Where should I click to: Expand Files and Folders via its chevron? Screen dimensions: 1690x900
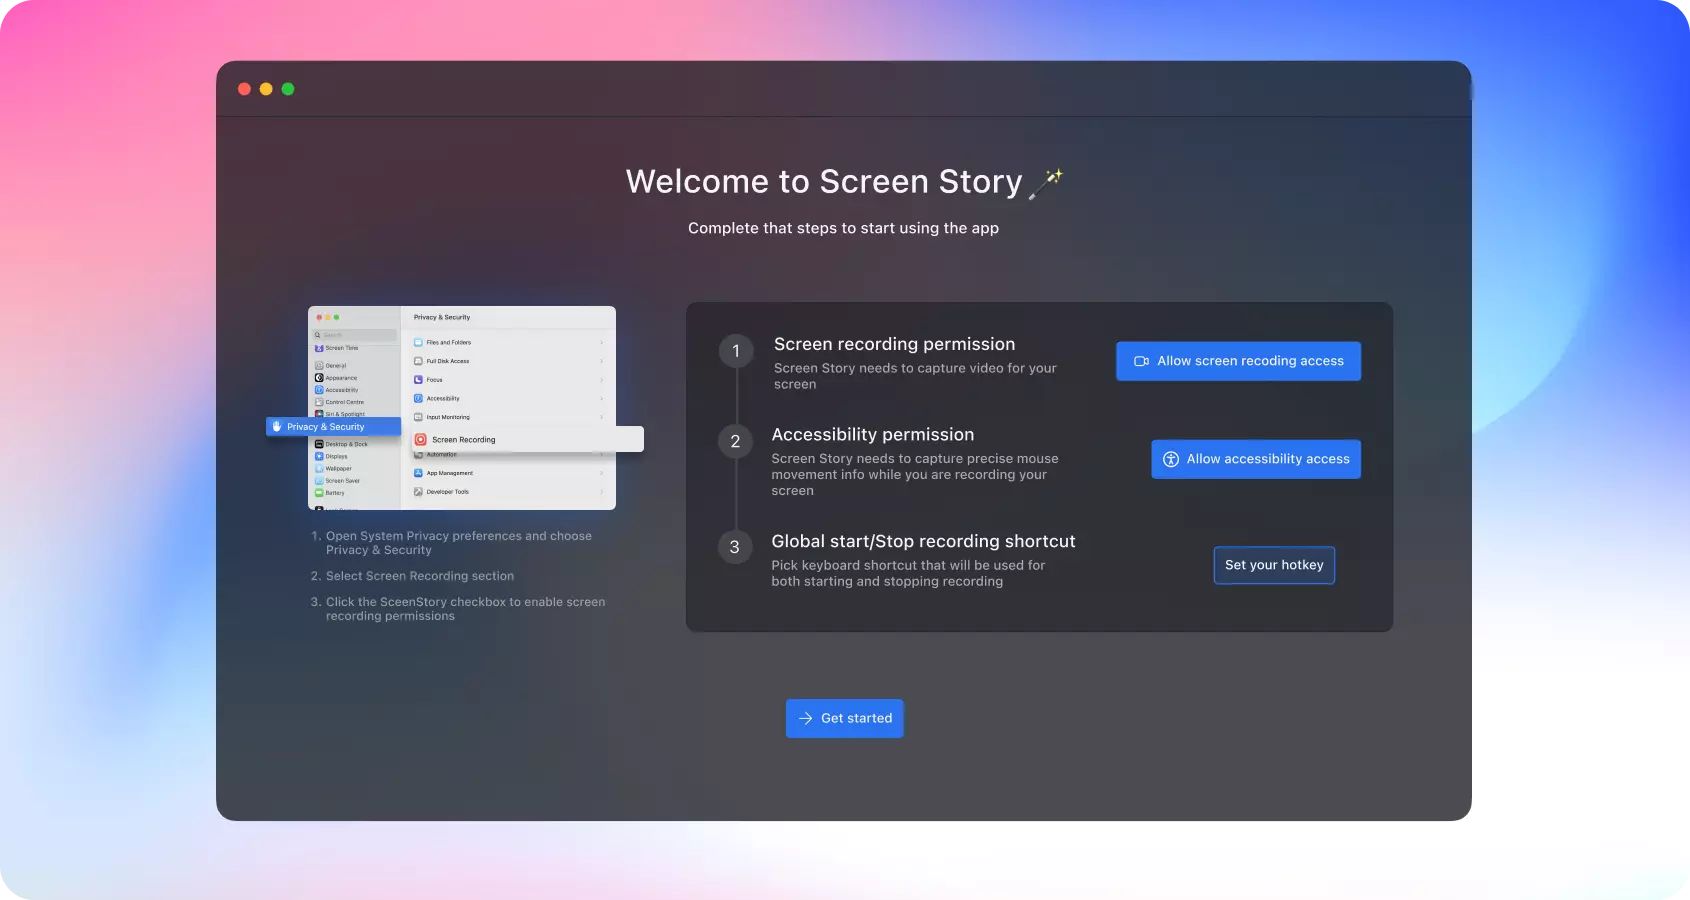[602, 342]
